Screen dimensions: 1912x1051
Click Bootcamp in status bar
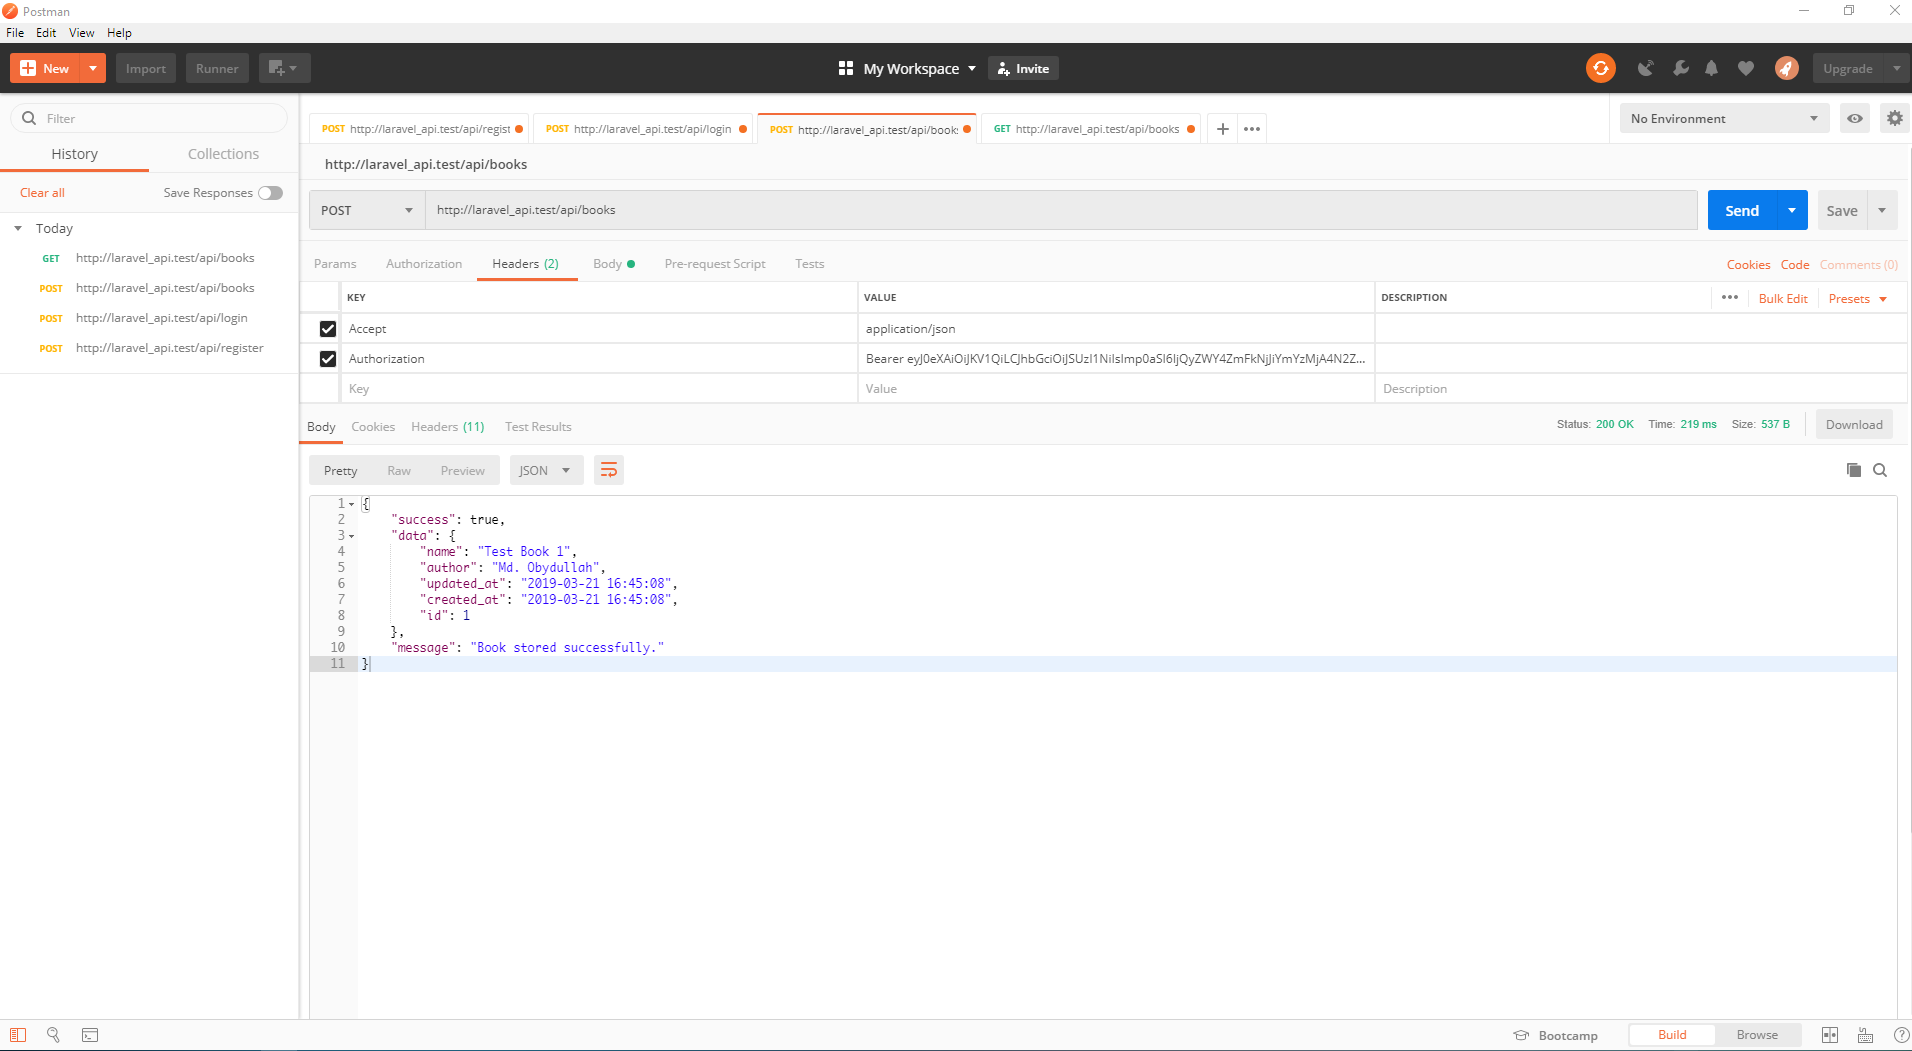(1556, 1035)
